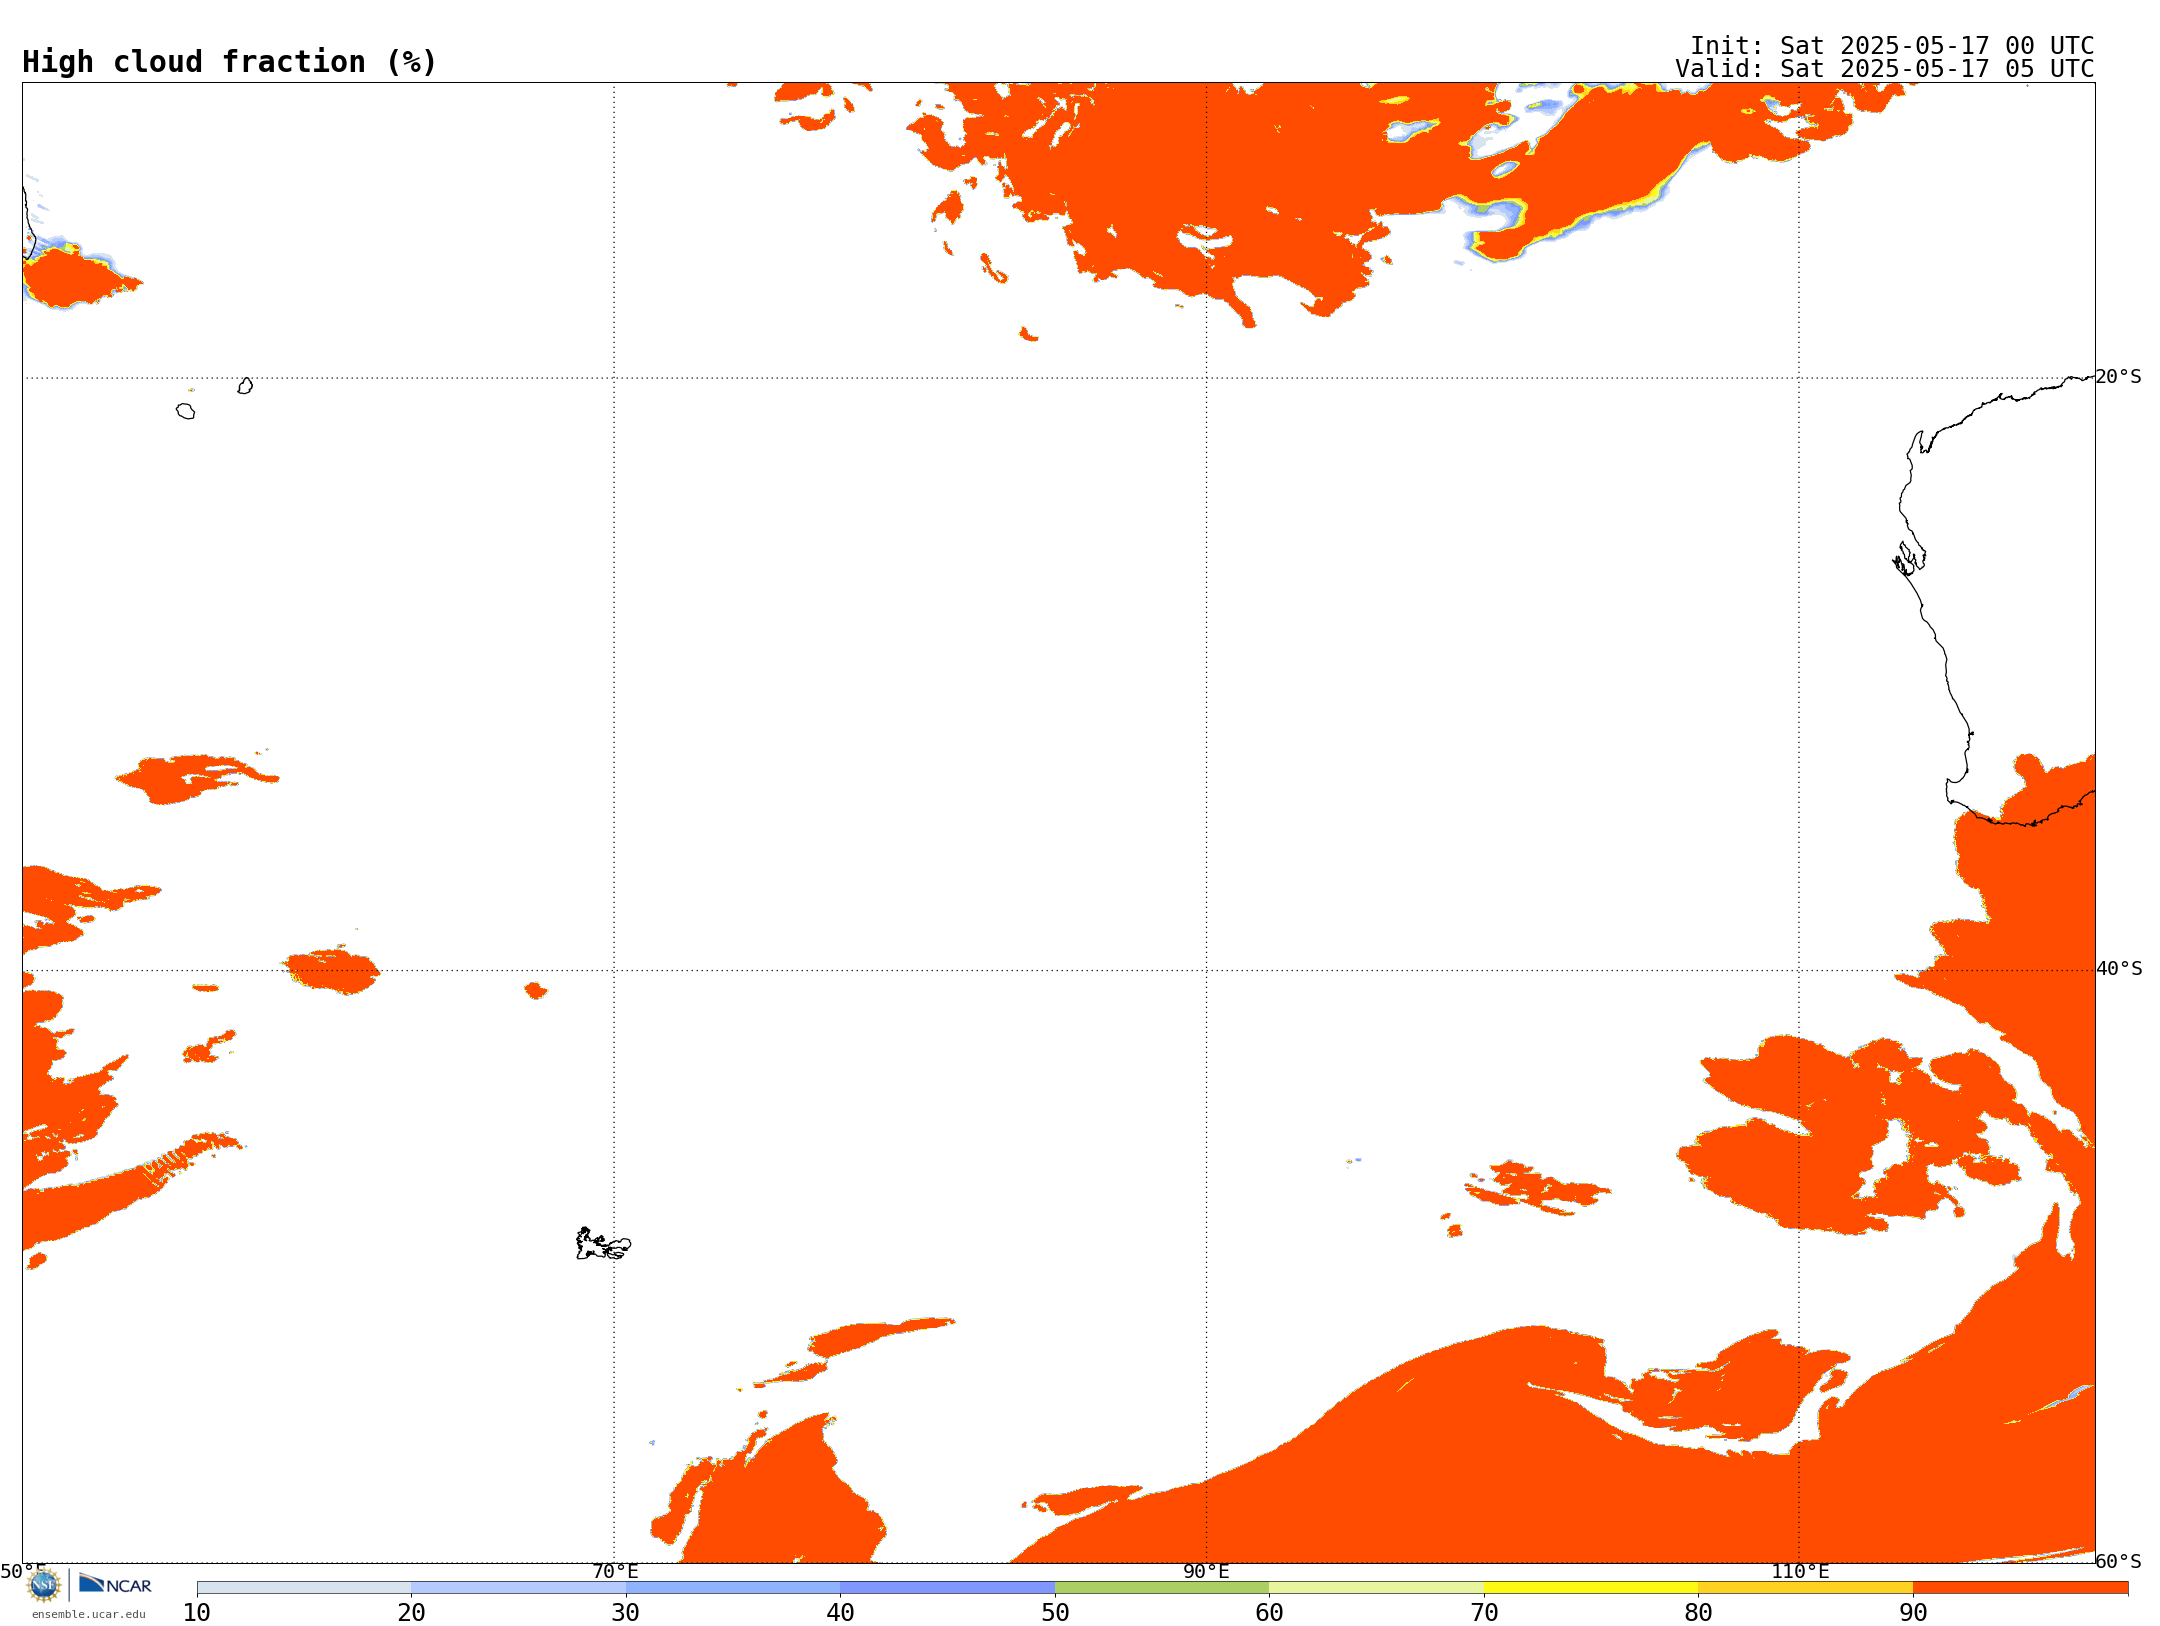Click the colorbar tick label 80

1698,1613
